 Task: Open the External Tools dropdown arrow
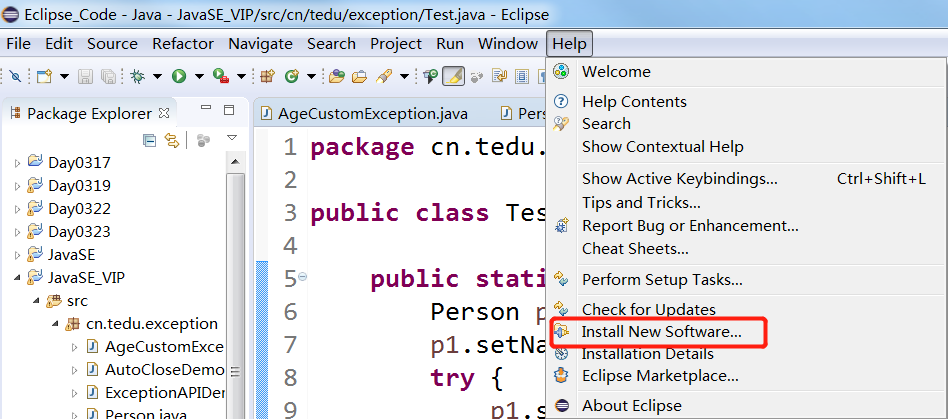pos(241,77)
